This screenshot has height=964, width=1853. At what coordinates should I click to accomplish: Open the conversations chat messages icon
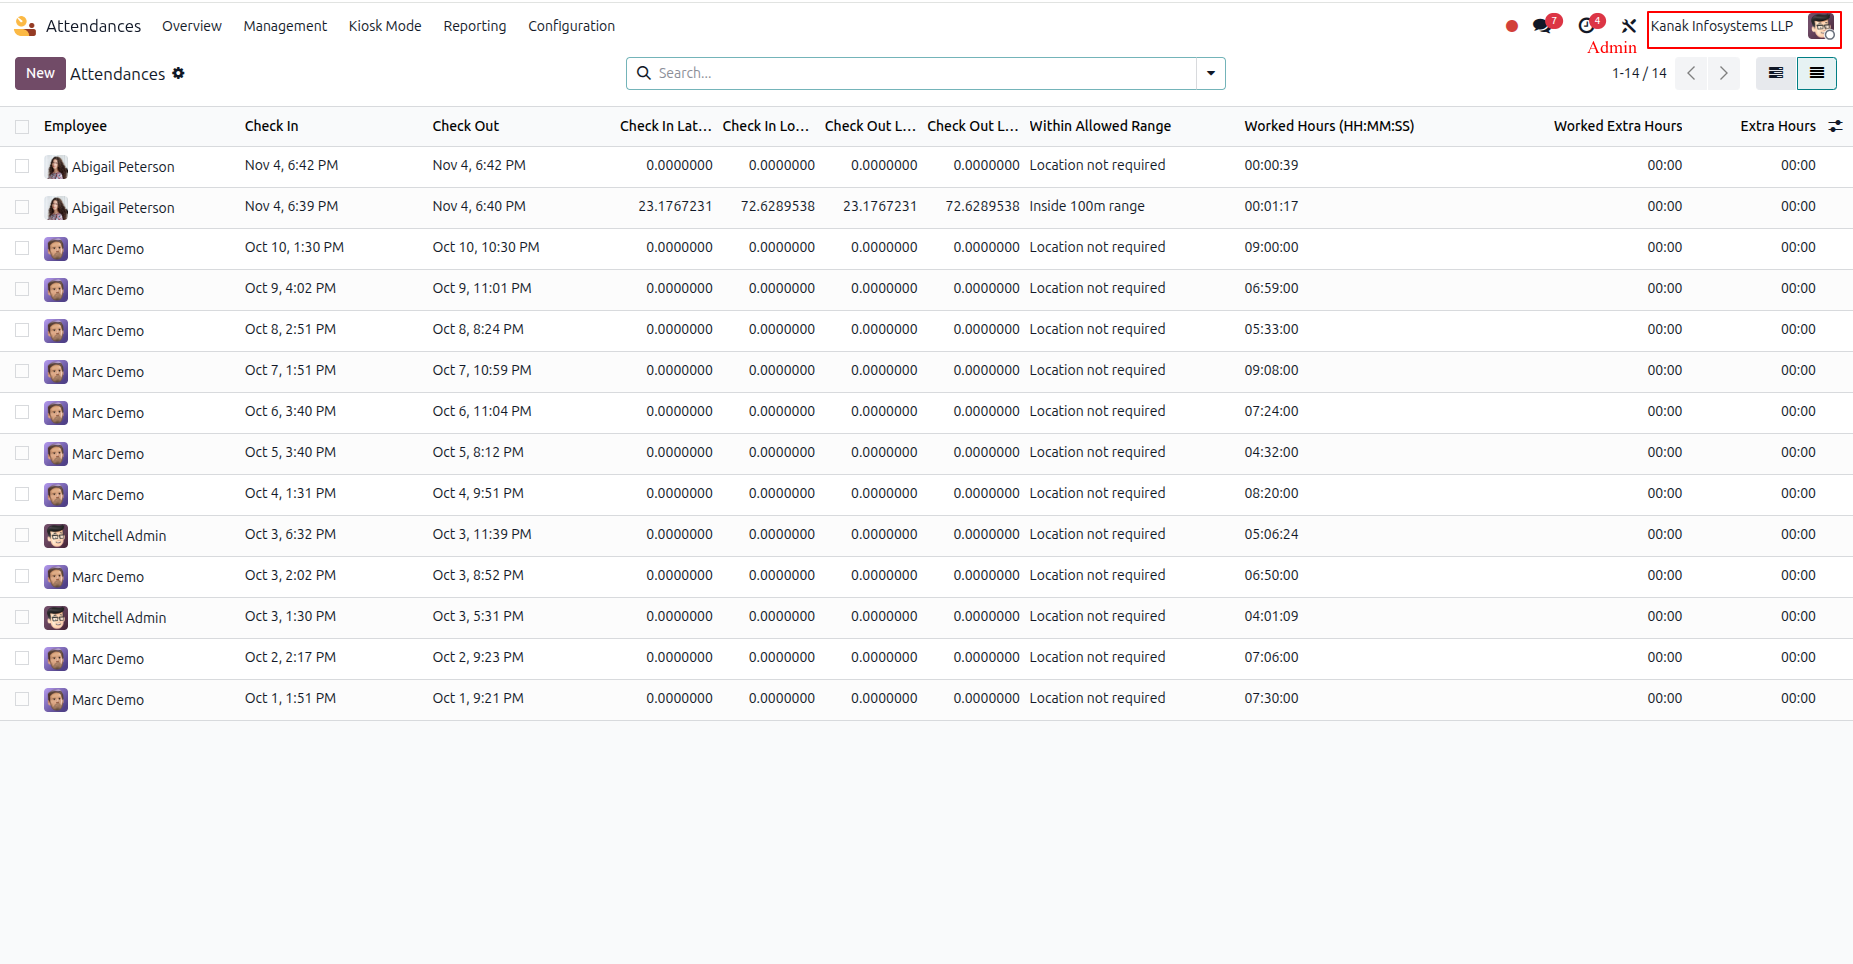(1542, 26)
